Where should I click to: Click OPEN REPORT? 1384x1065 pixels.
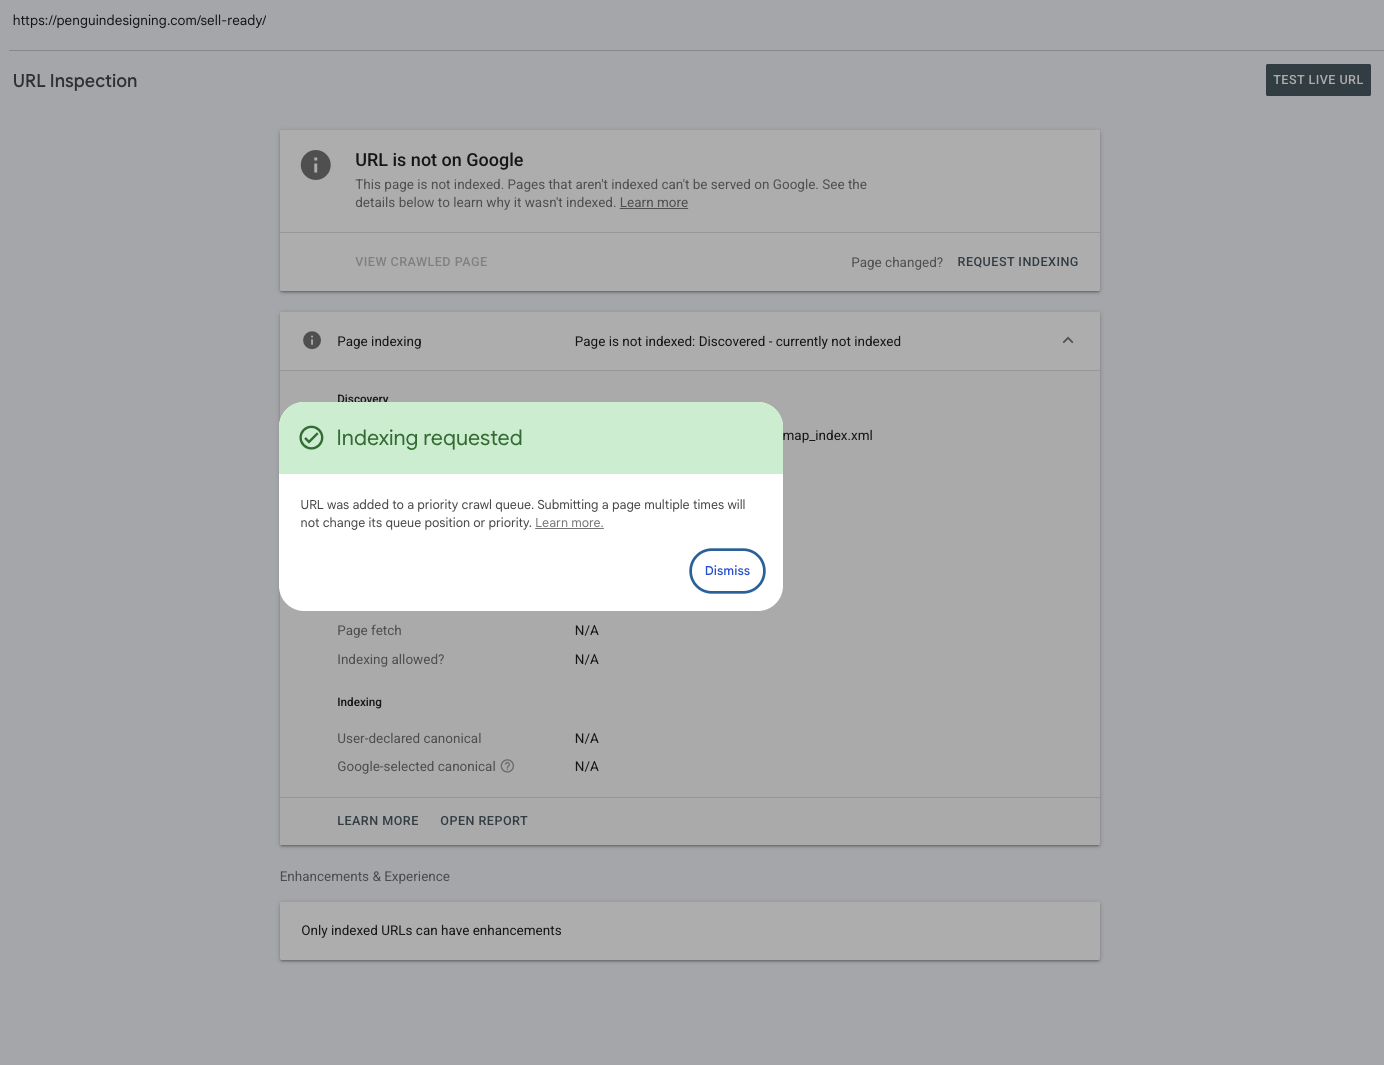coord(484,821)
